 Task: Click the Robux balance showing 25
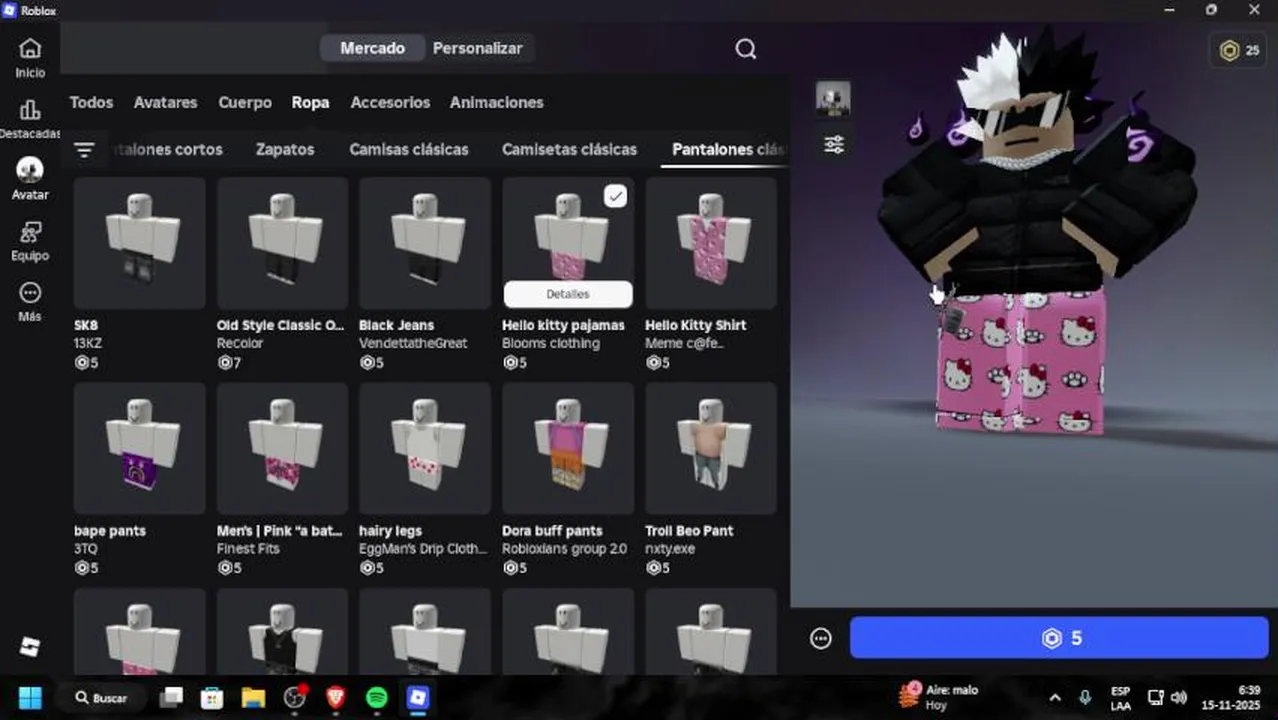(1239, 50)
